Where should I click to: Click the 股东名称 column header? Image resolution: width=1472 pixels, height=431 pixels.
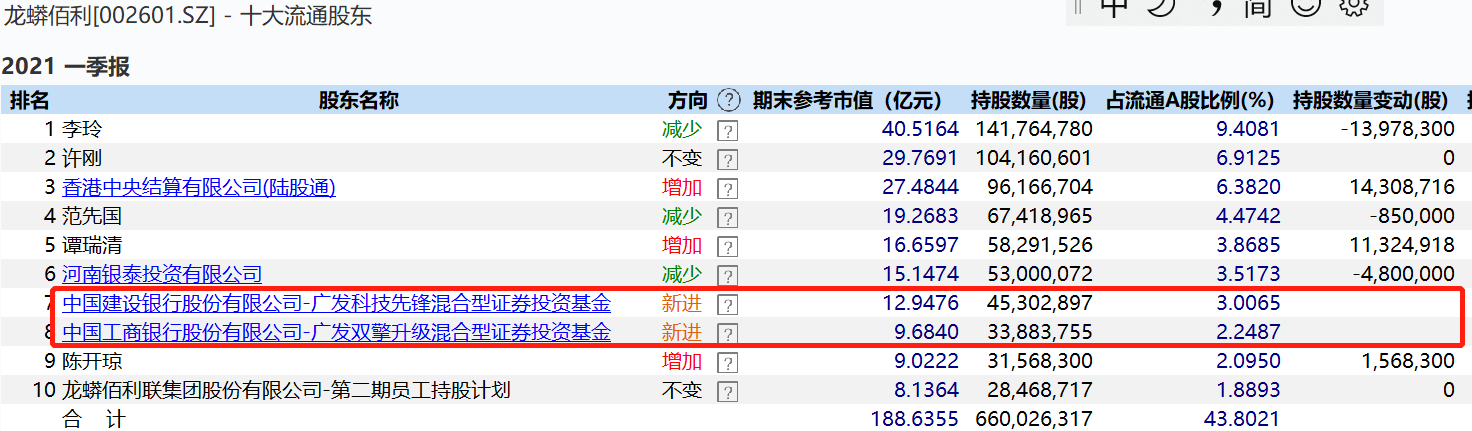(359, 100)
